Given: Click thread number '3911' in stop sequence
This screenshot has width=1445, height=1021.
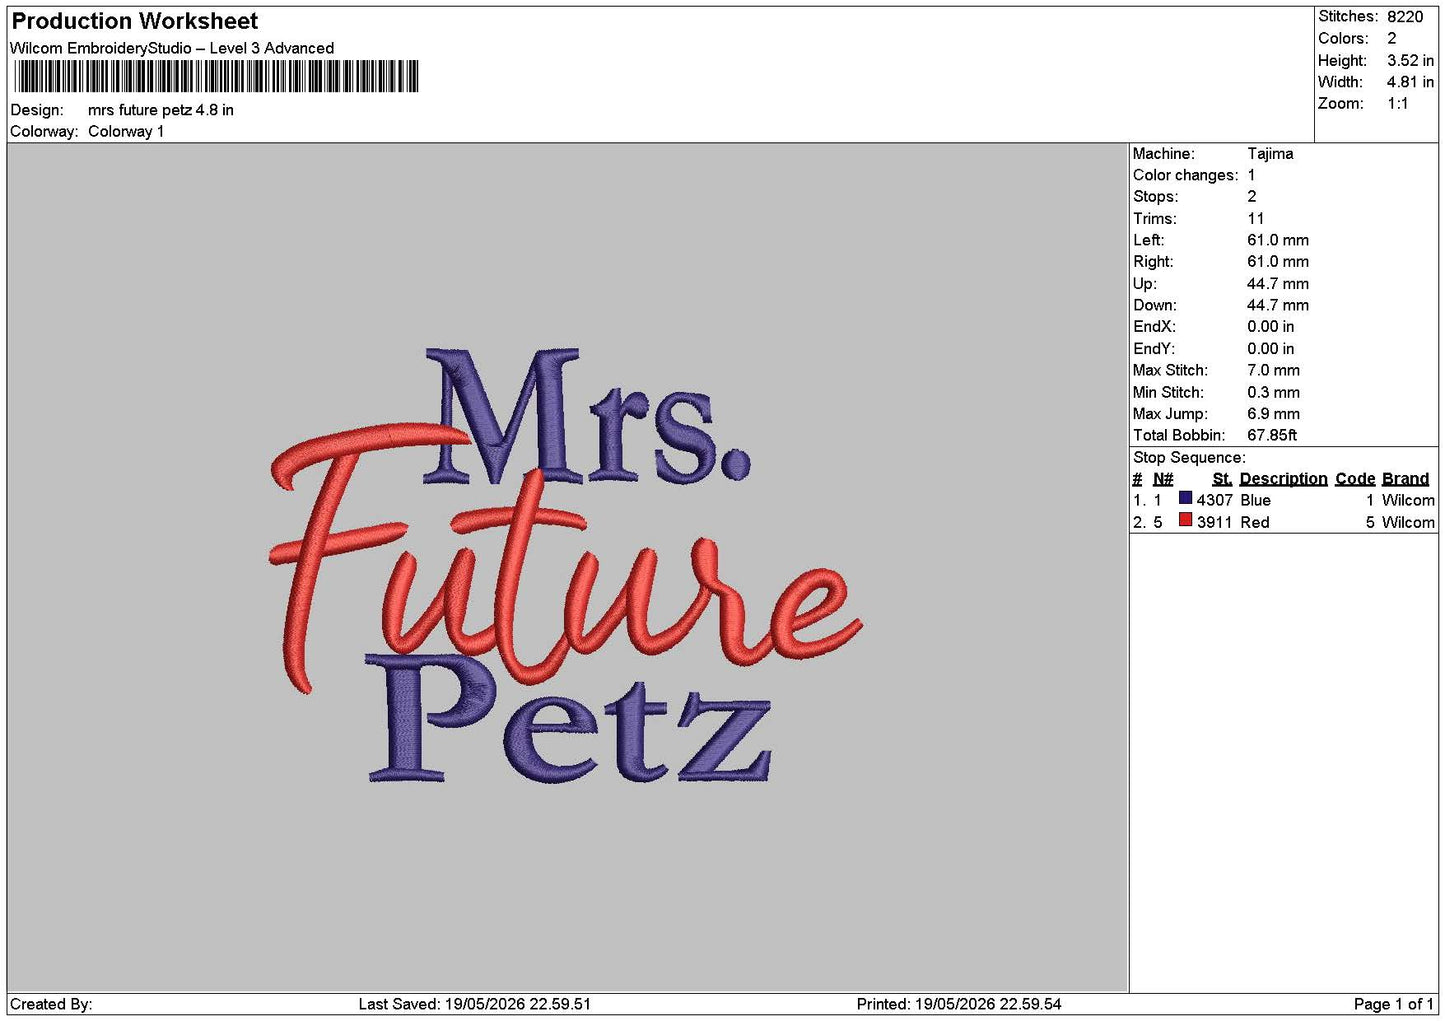Looking at the screenshot, I should (1215, 522).
